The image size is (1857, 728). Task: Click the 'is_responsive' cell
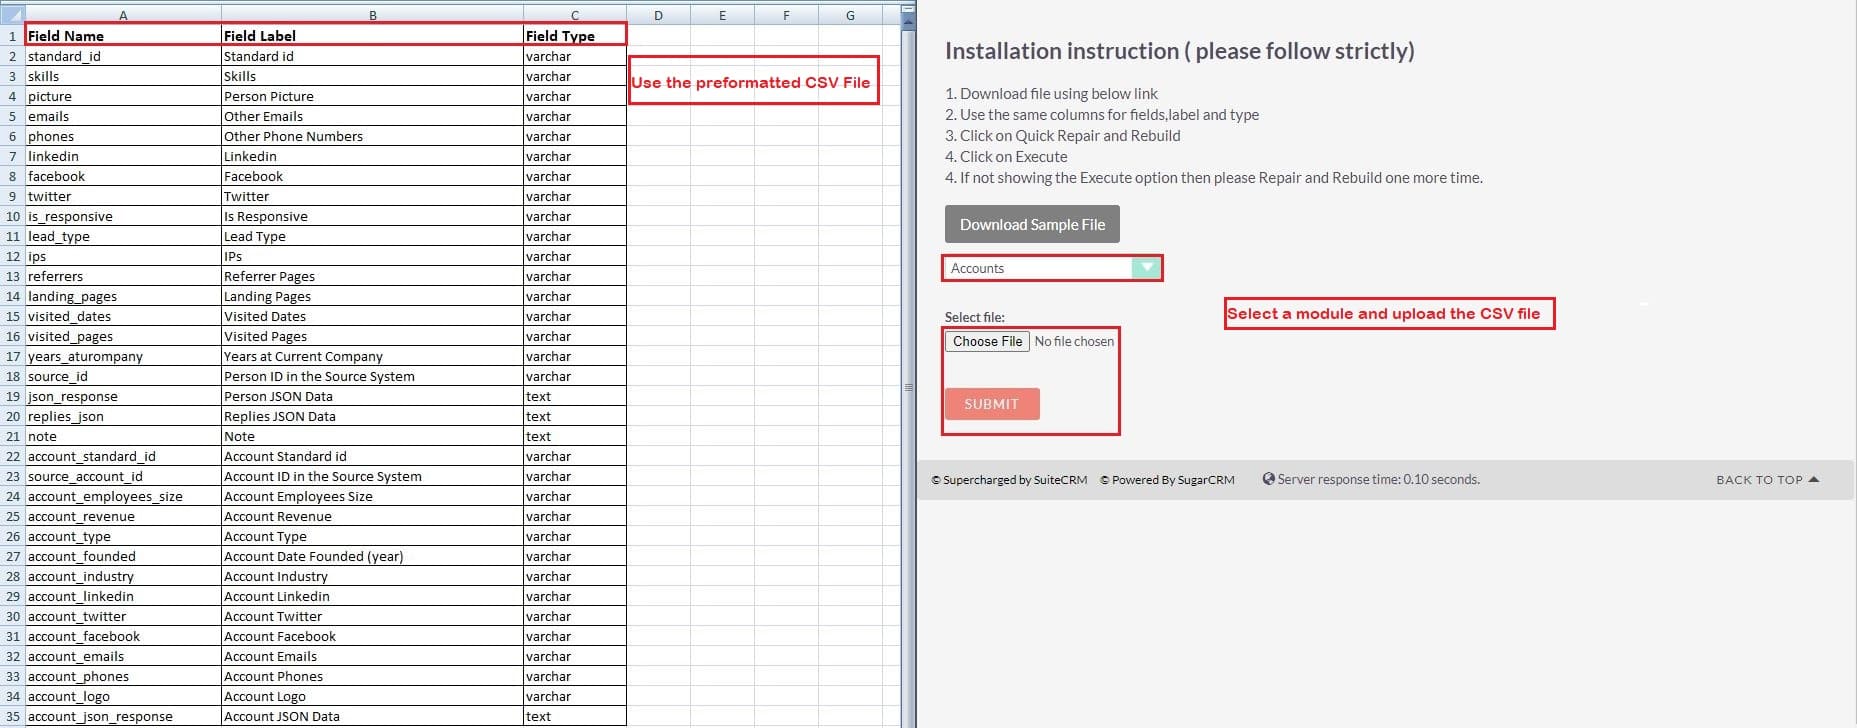pos(123,216)
